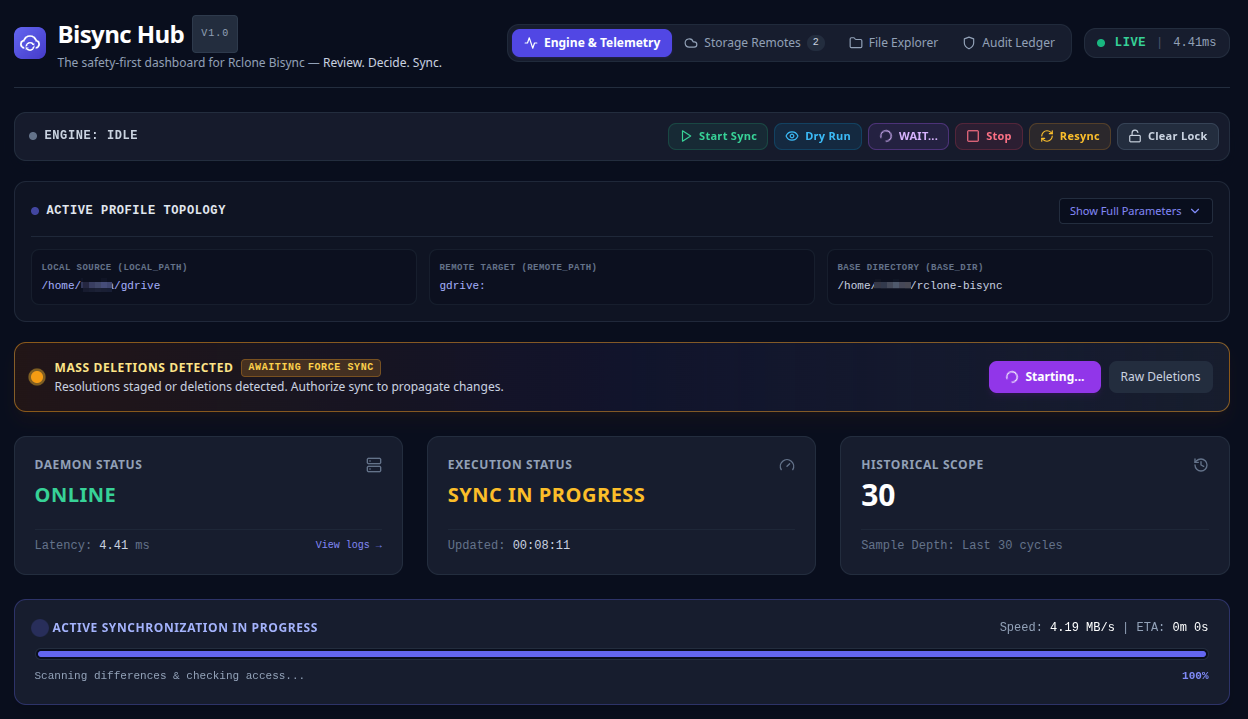The height and width of the screenshot is (719, 1248).
Task: Open the Raw Deletions view
Action: click(1160, 377)
